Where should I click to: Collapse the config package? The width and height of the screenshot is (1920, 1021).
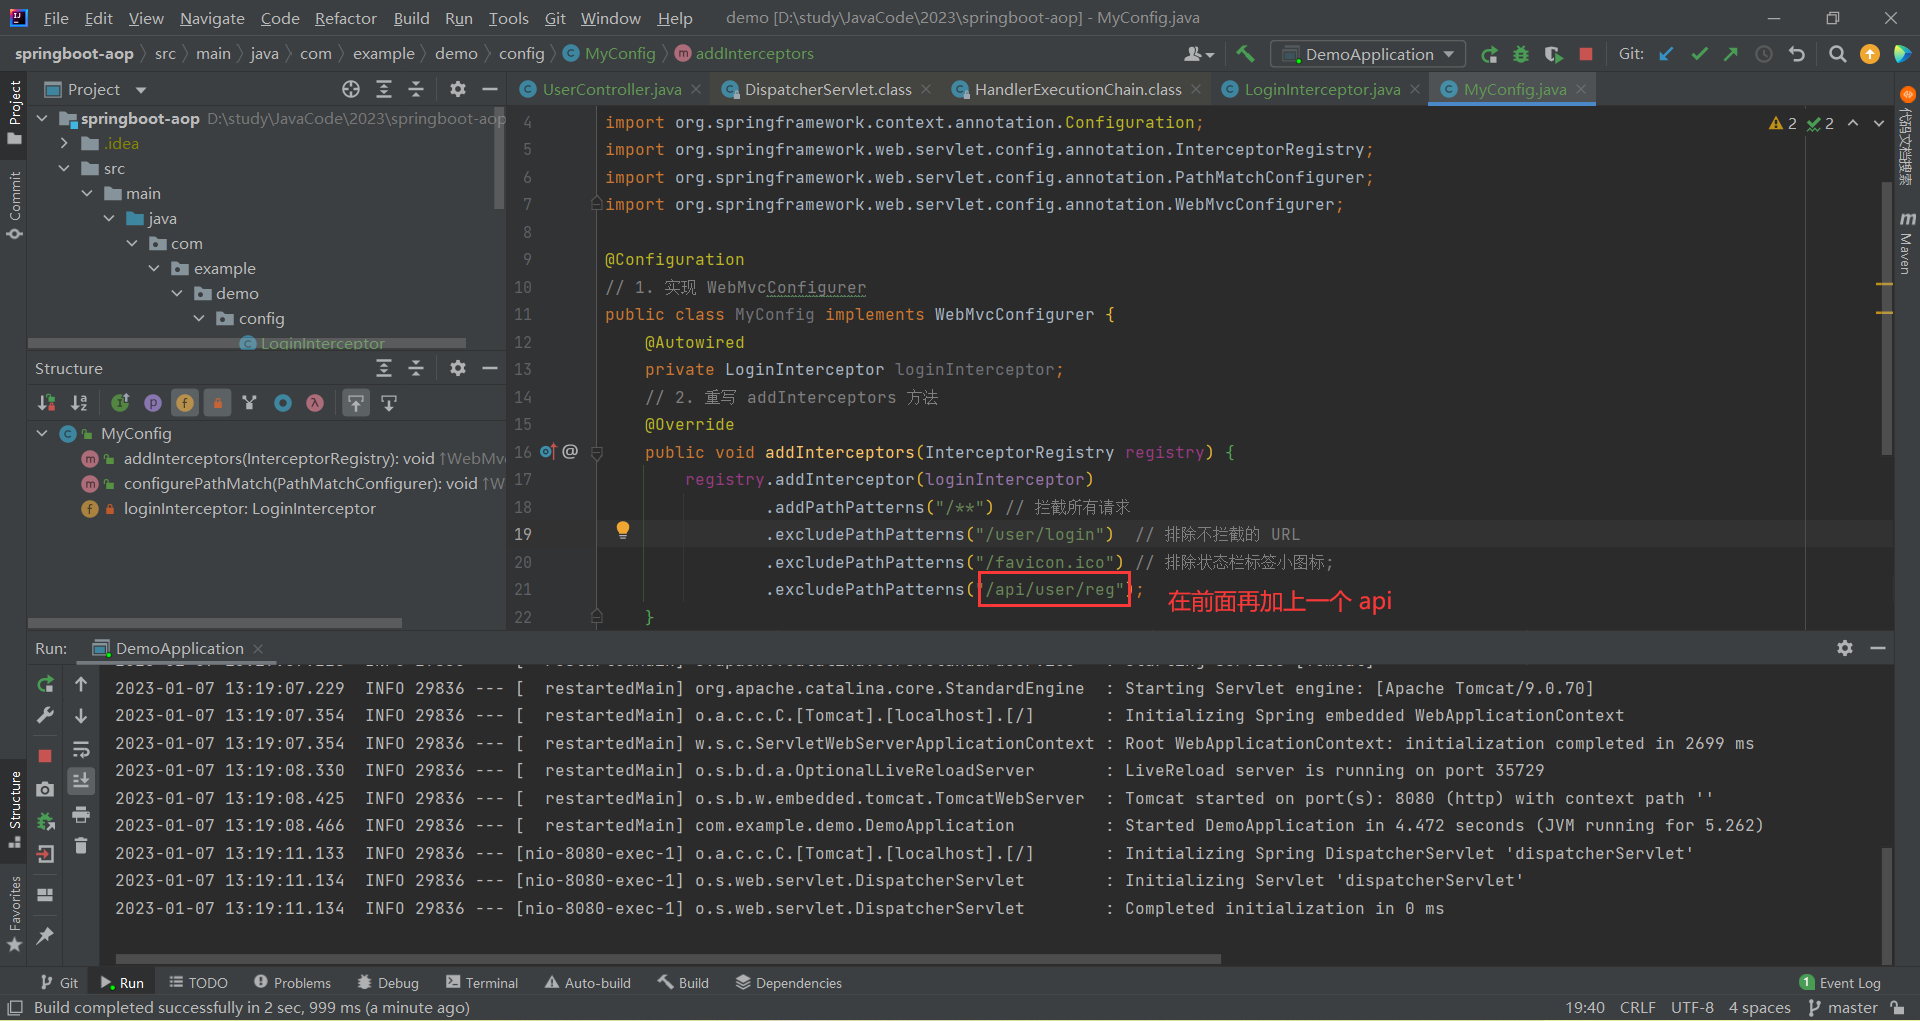point(199,318)
